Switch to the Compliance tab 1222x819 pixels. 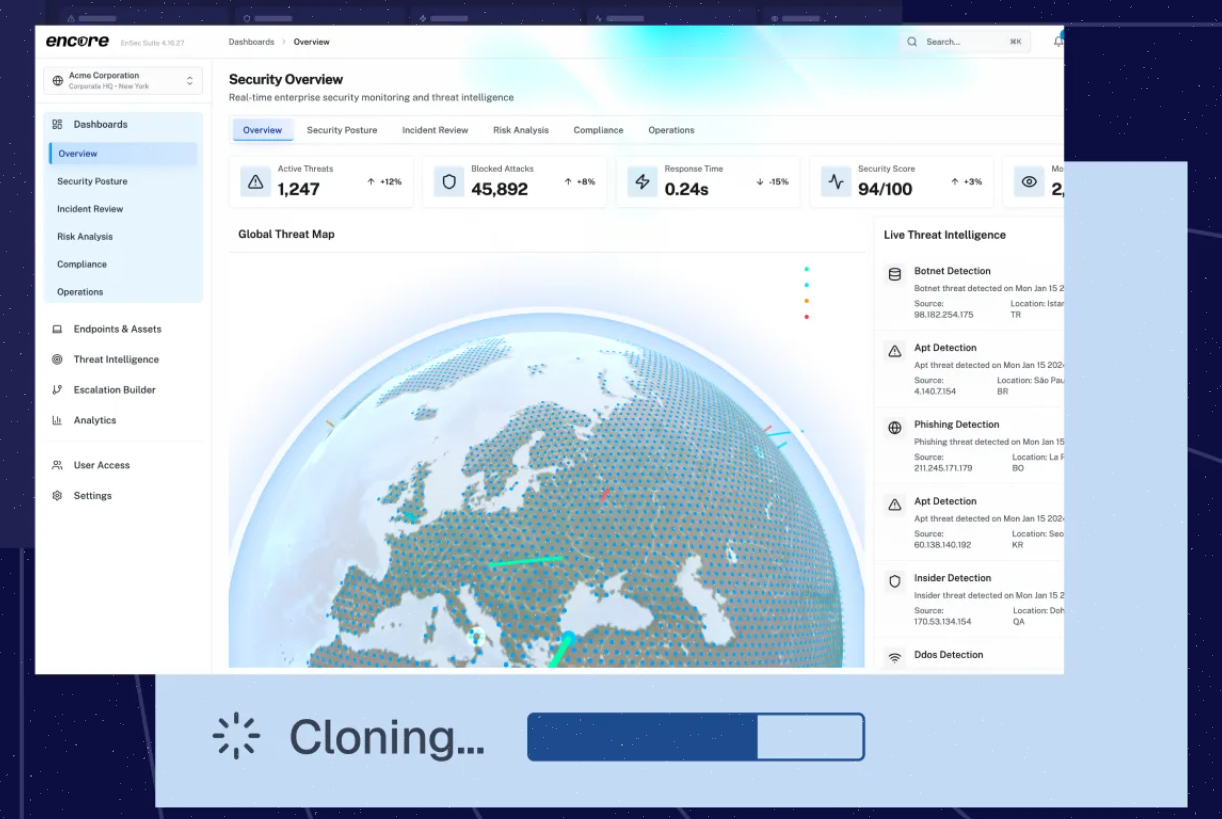click(598, 130)
